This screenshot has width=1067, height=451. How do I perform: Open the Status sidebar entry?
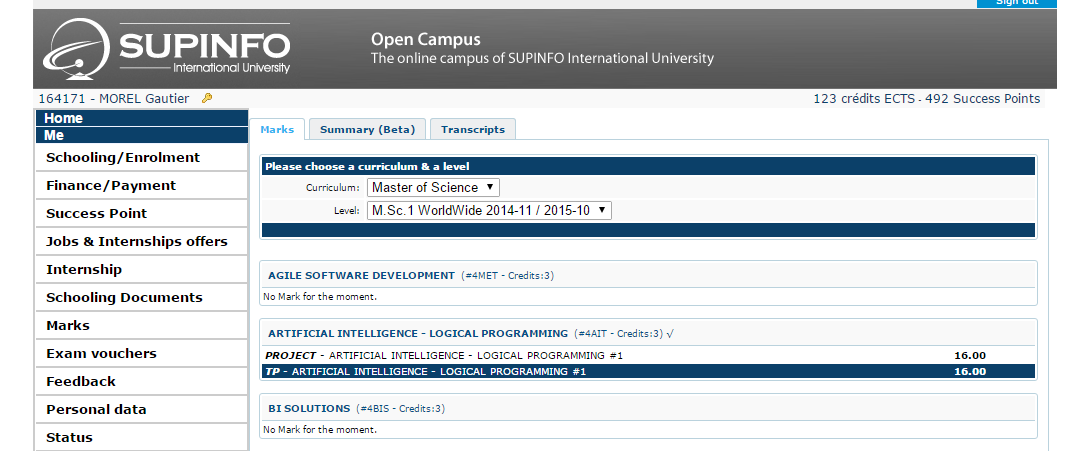coord(142,437)
